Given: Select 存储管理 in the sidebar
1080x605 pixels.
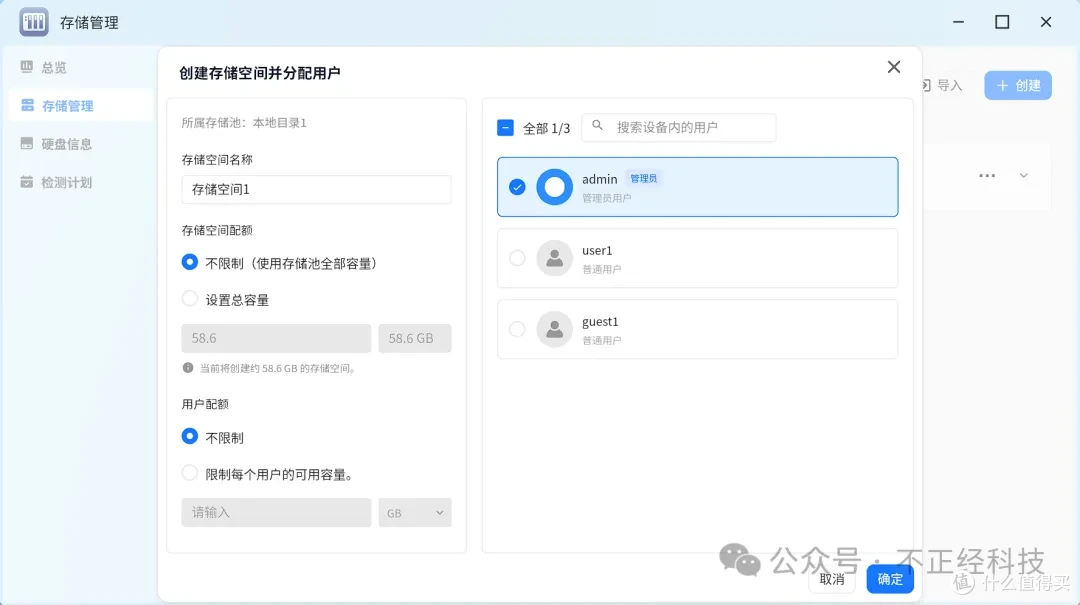Looking at the screenshot, I should pyautogui.click(x=81, y=105).
